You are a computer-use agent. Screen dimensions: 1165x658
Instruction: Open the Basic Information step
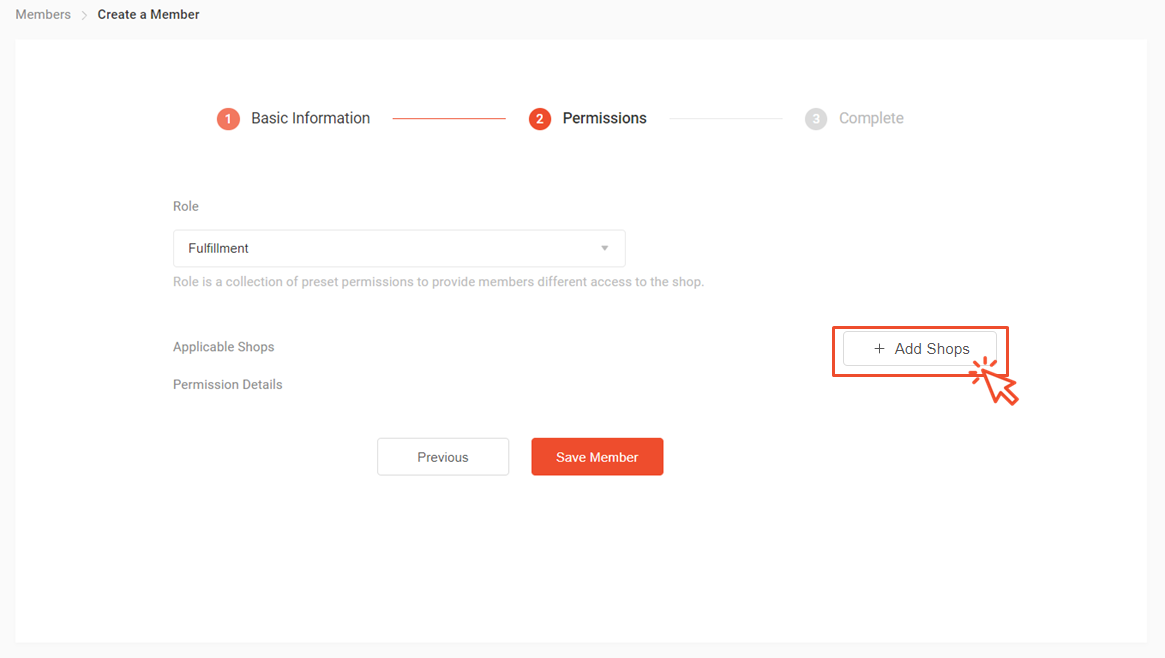tap(311, 118)
